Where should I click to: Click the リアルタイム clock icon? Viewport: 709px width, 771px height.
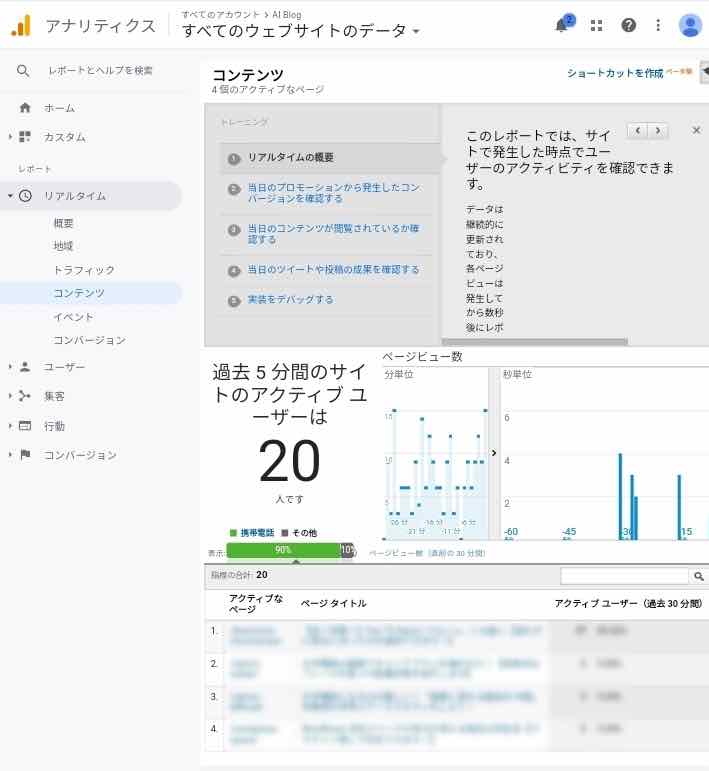[x=25, y=196]
